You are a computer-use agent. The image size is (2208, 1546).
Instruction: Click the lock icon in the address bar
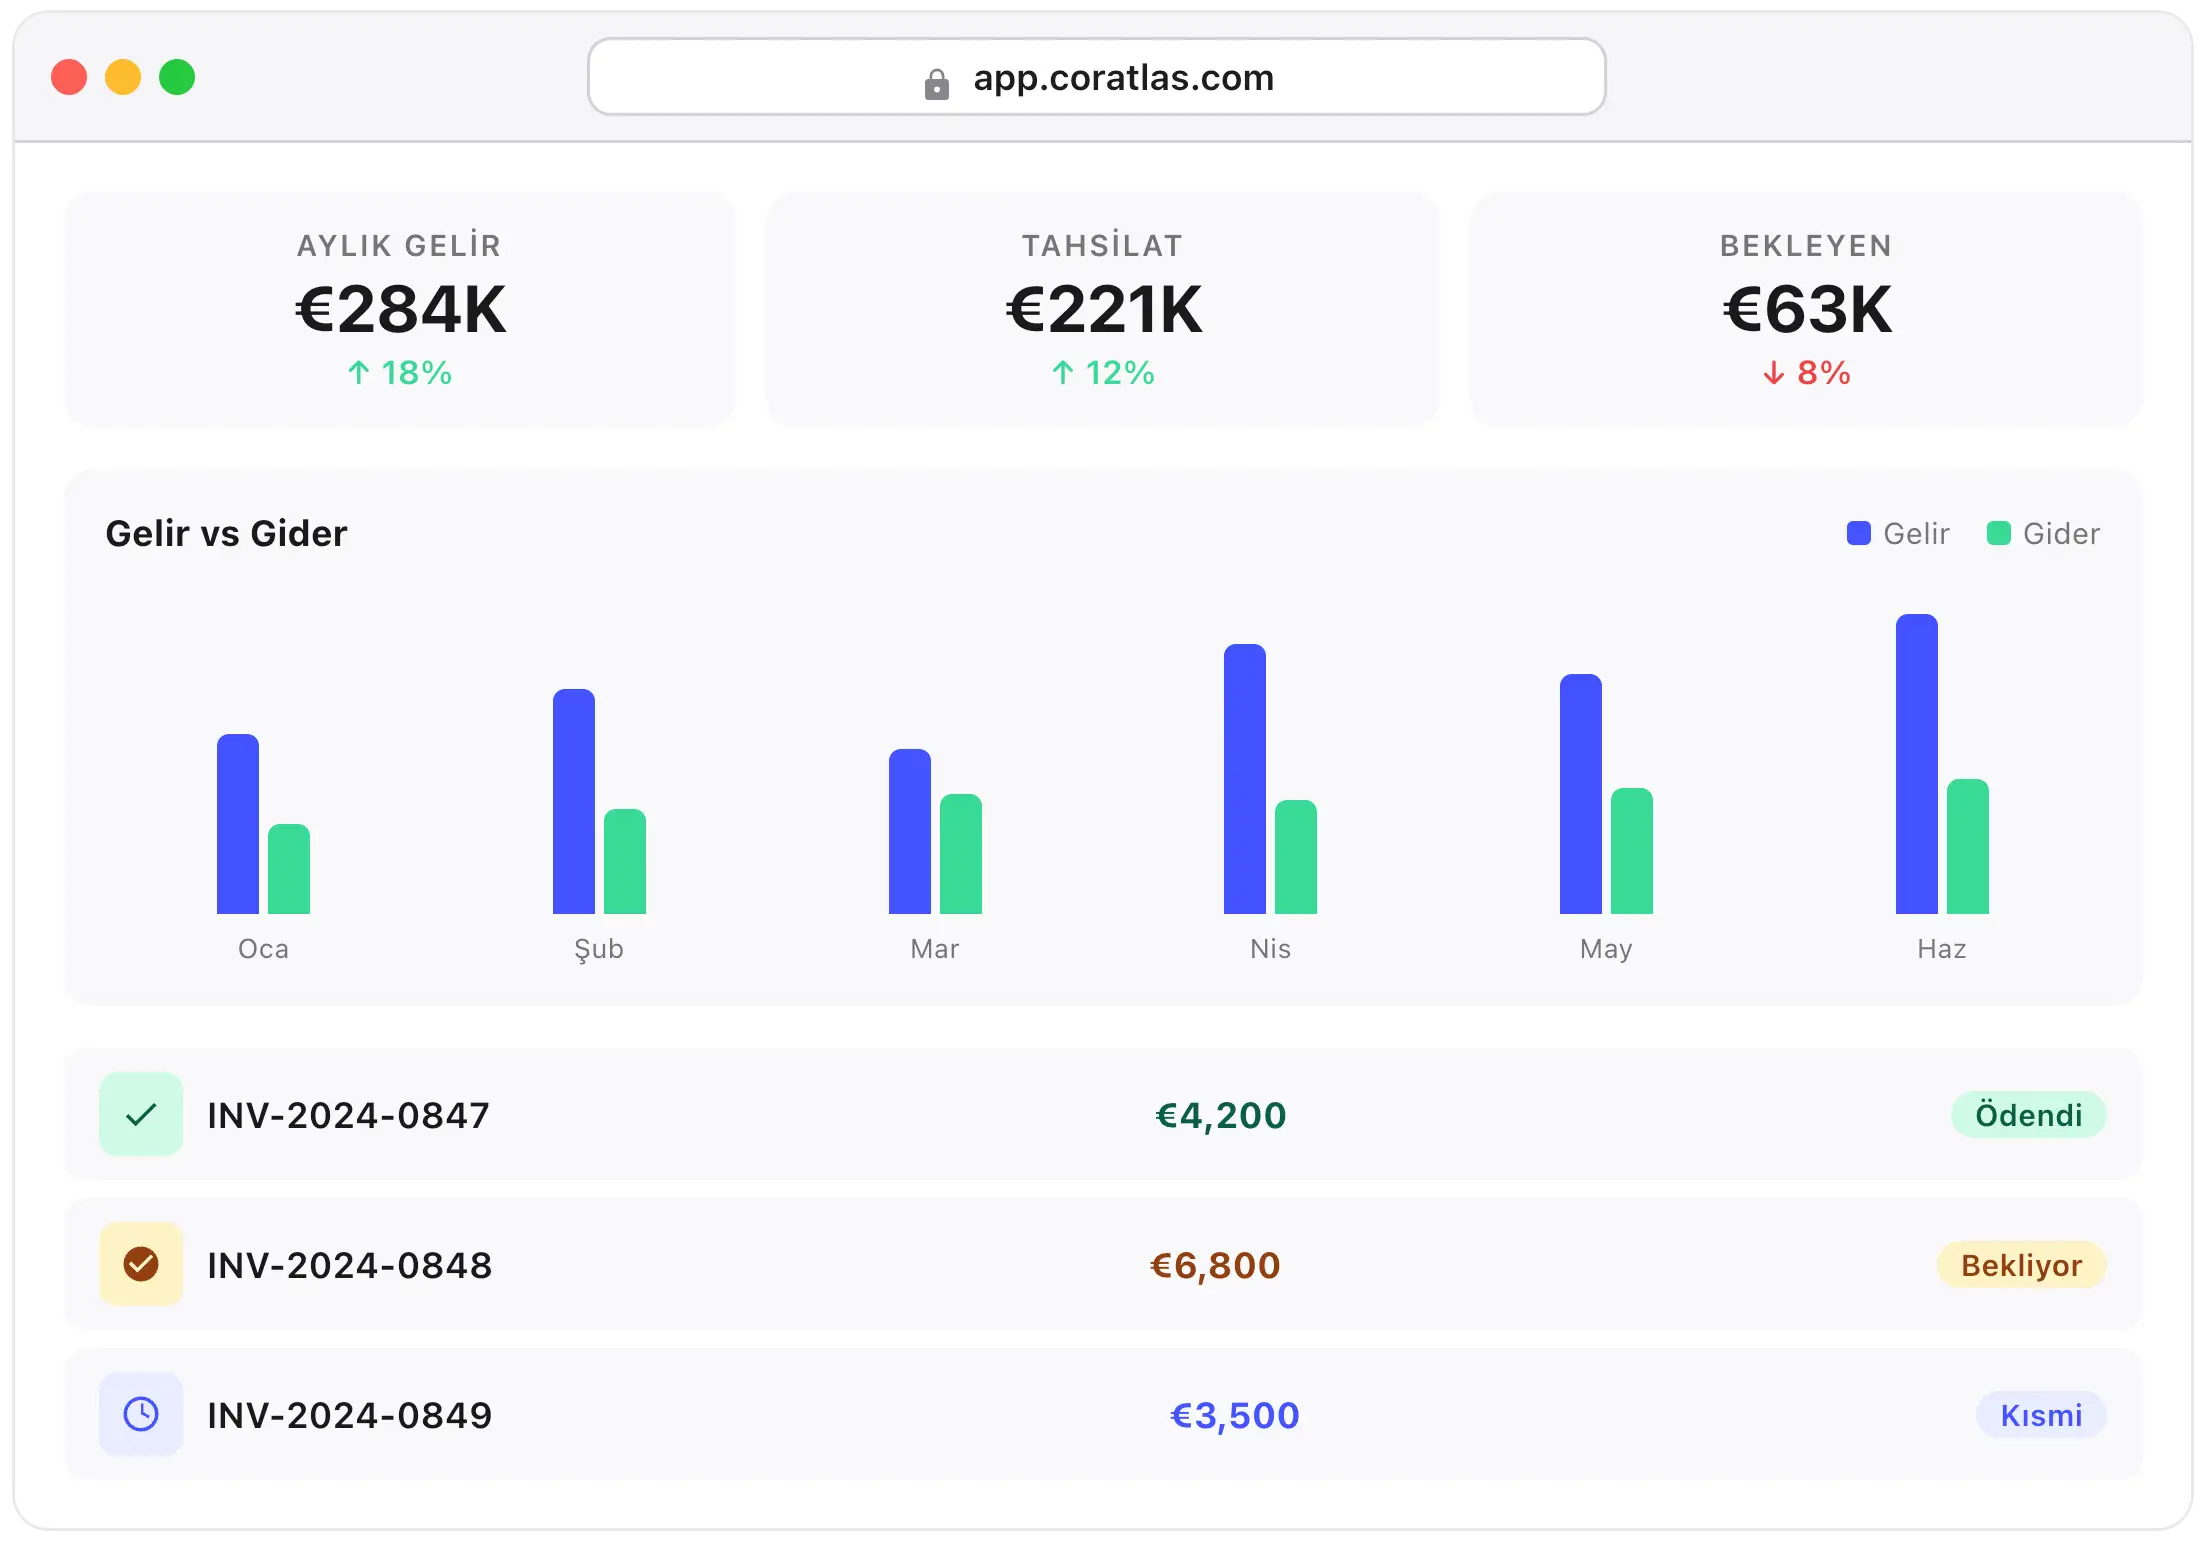point(936,84)
